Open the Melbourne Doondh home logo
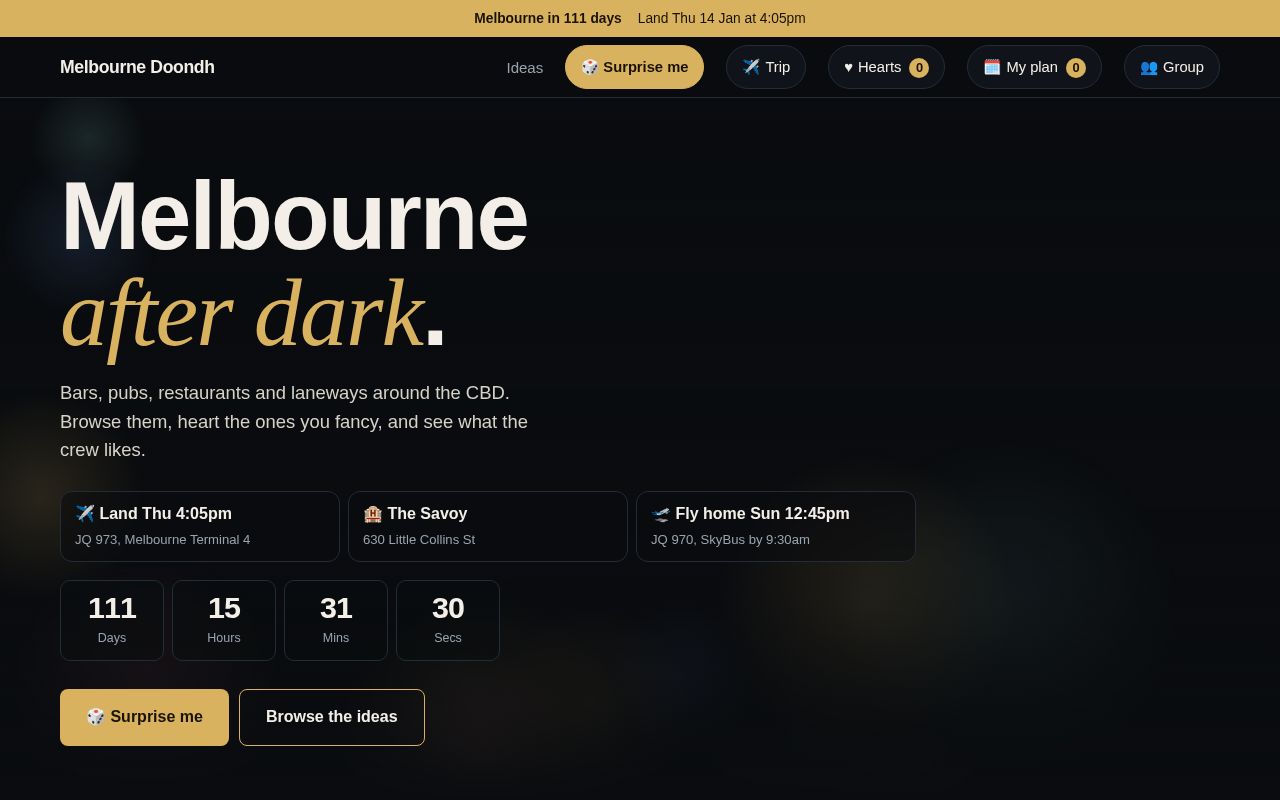This screenshot has width=1280, height=800. coord(137,67)
